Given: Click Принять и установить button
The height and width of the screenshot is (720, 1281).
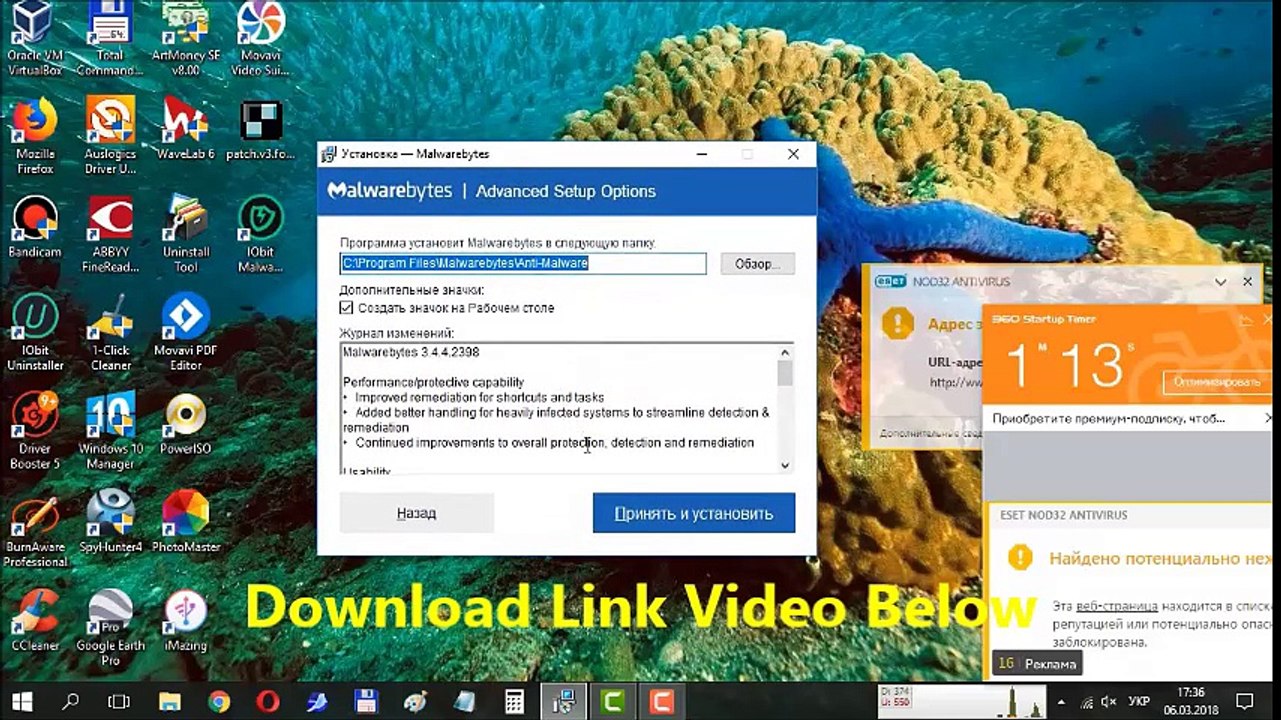Looking at the screenshot, I should point(694,513).
